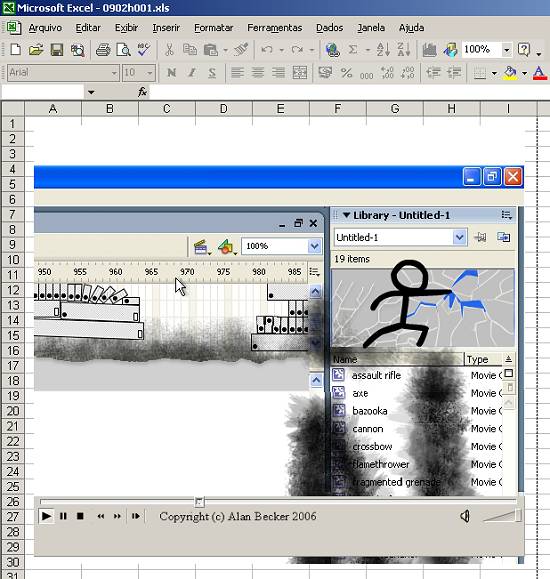Open the Exibir menu

126,28
